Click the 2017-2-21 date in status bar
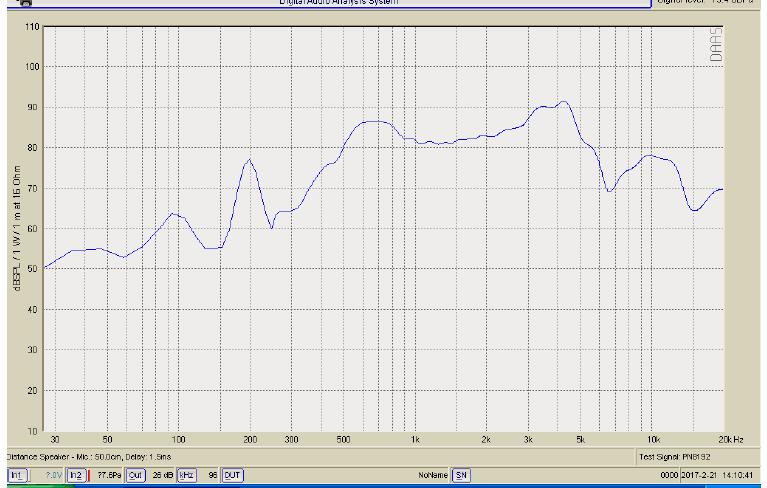Screen dimensions: 767x488 pos(699,475)
